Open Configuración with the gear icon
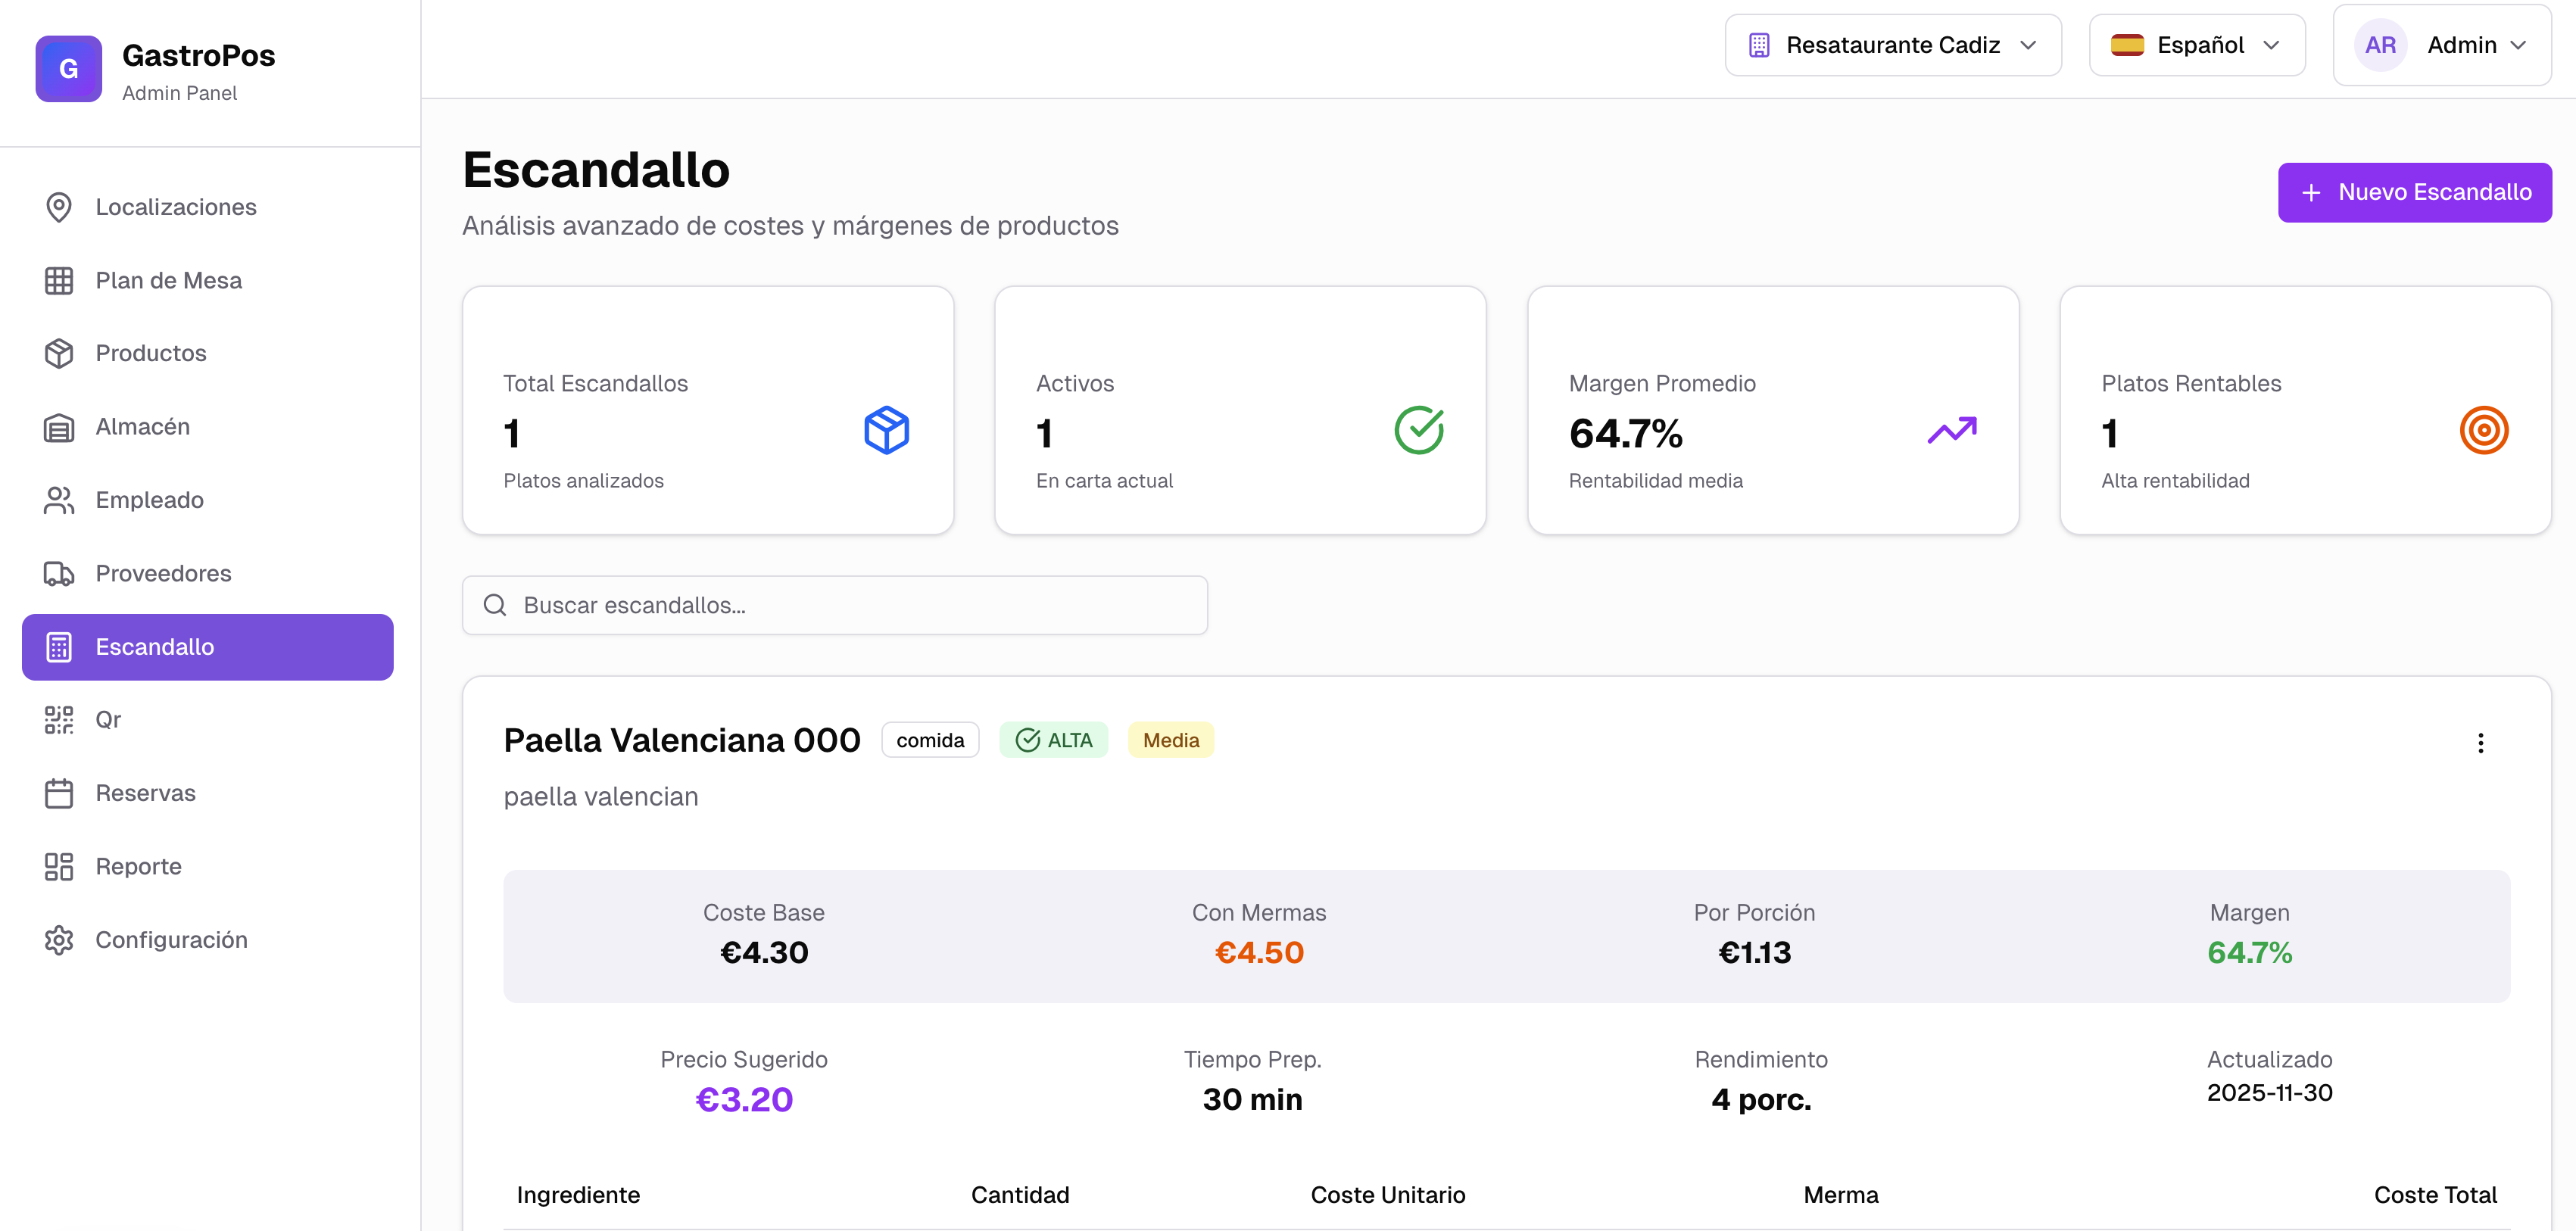This screenshot has width=2576, height=1231. click(58, 939)
